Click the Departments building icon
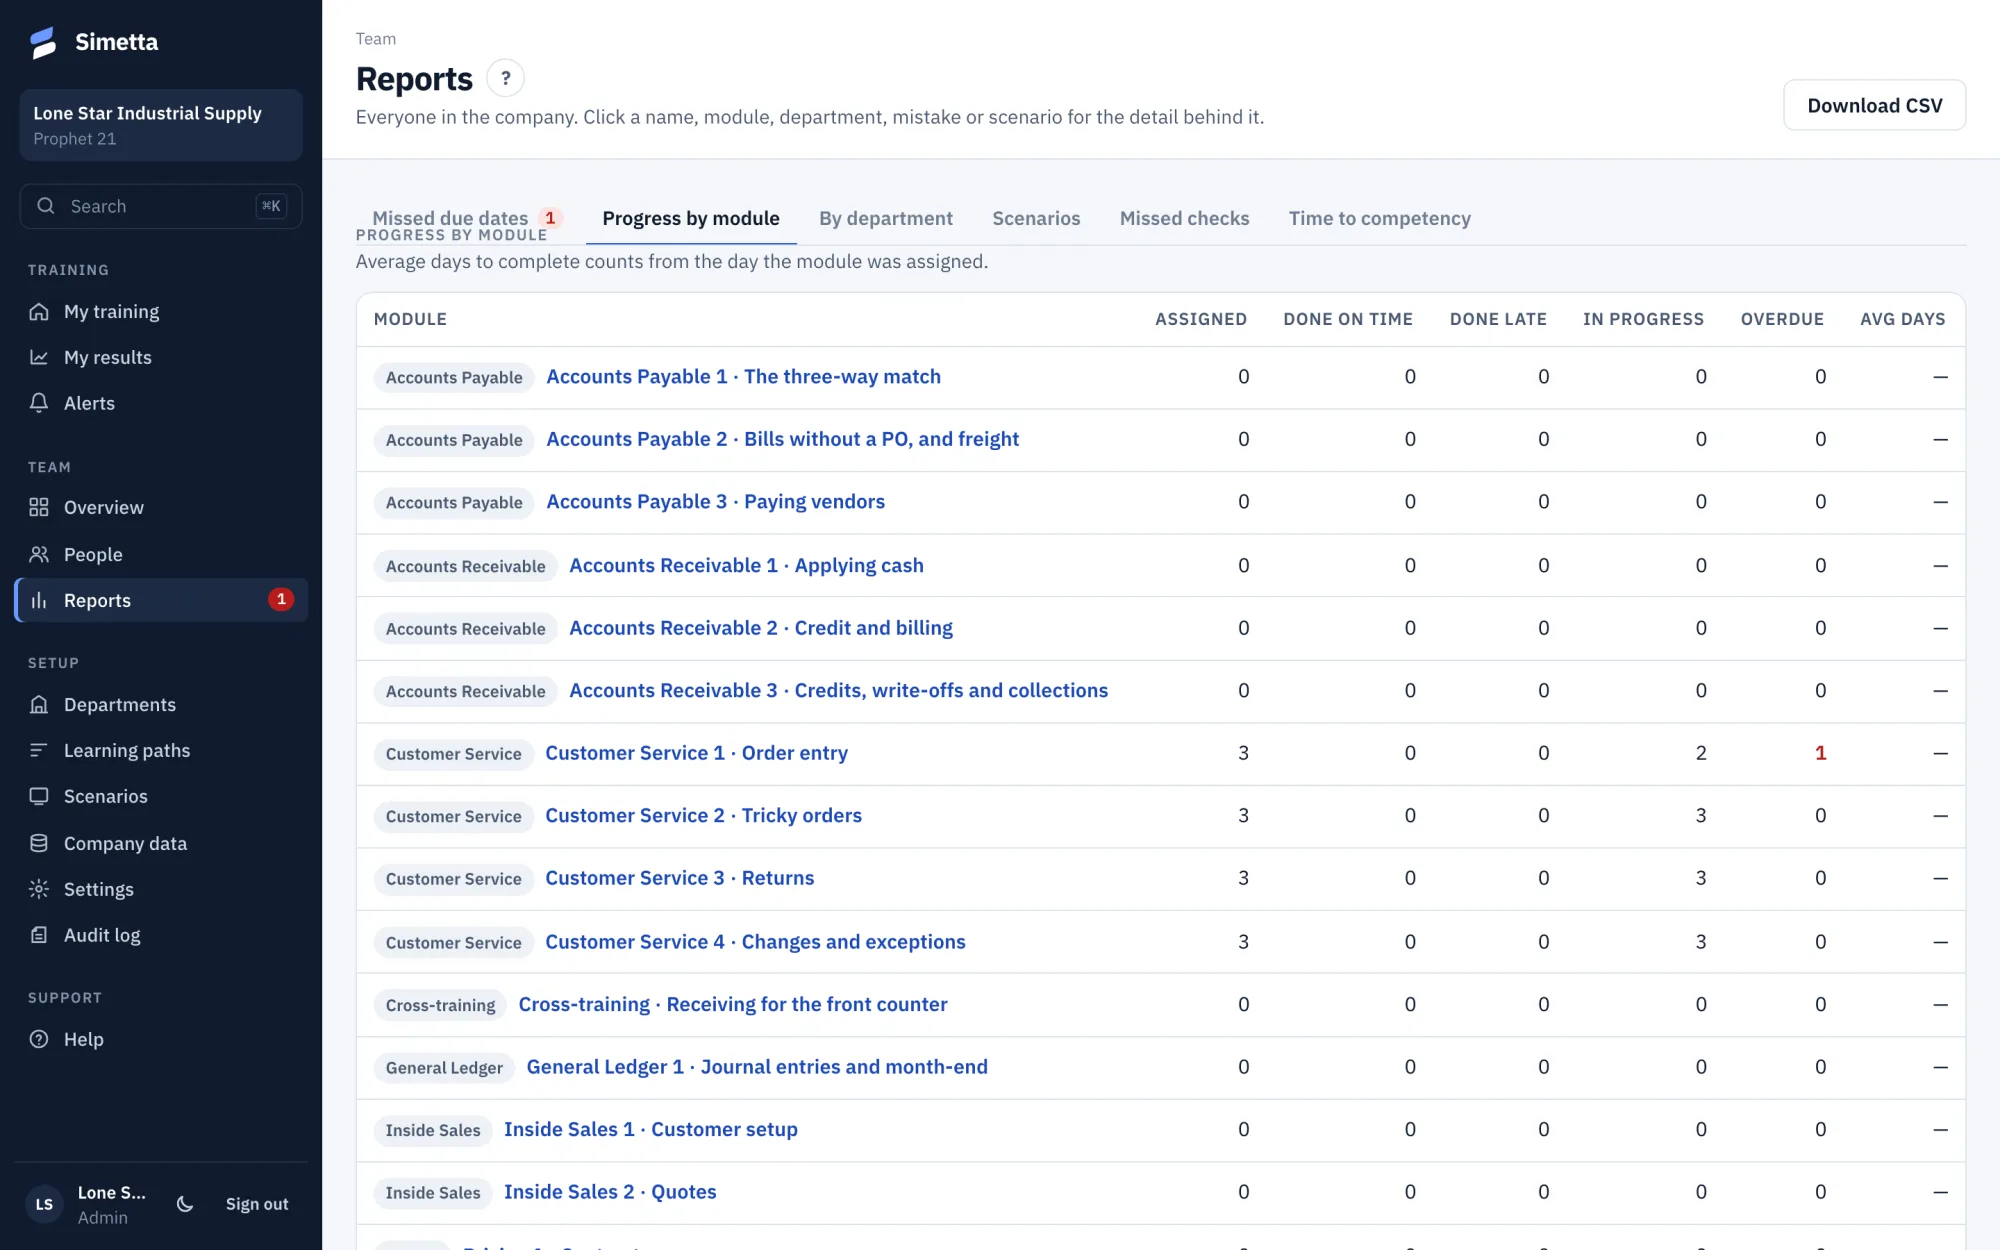2000x1250 pixels. pos(39,704)
